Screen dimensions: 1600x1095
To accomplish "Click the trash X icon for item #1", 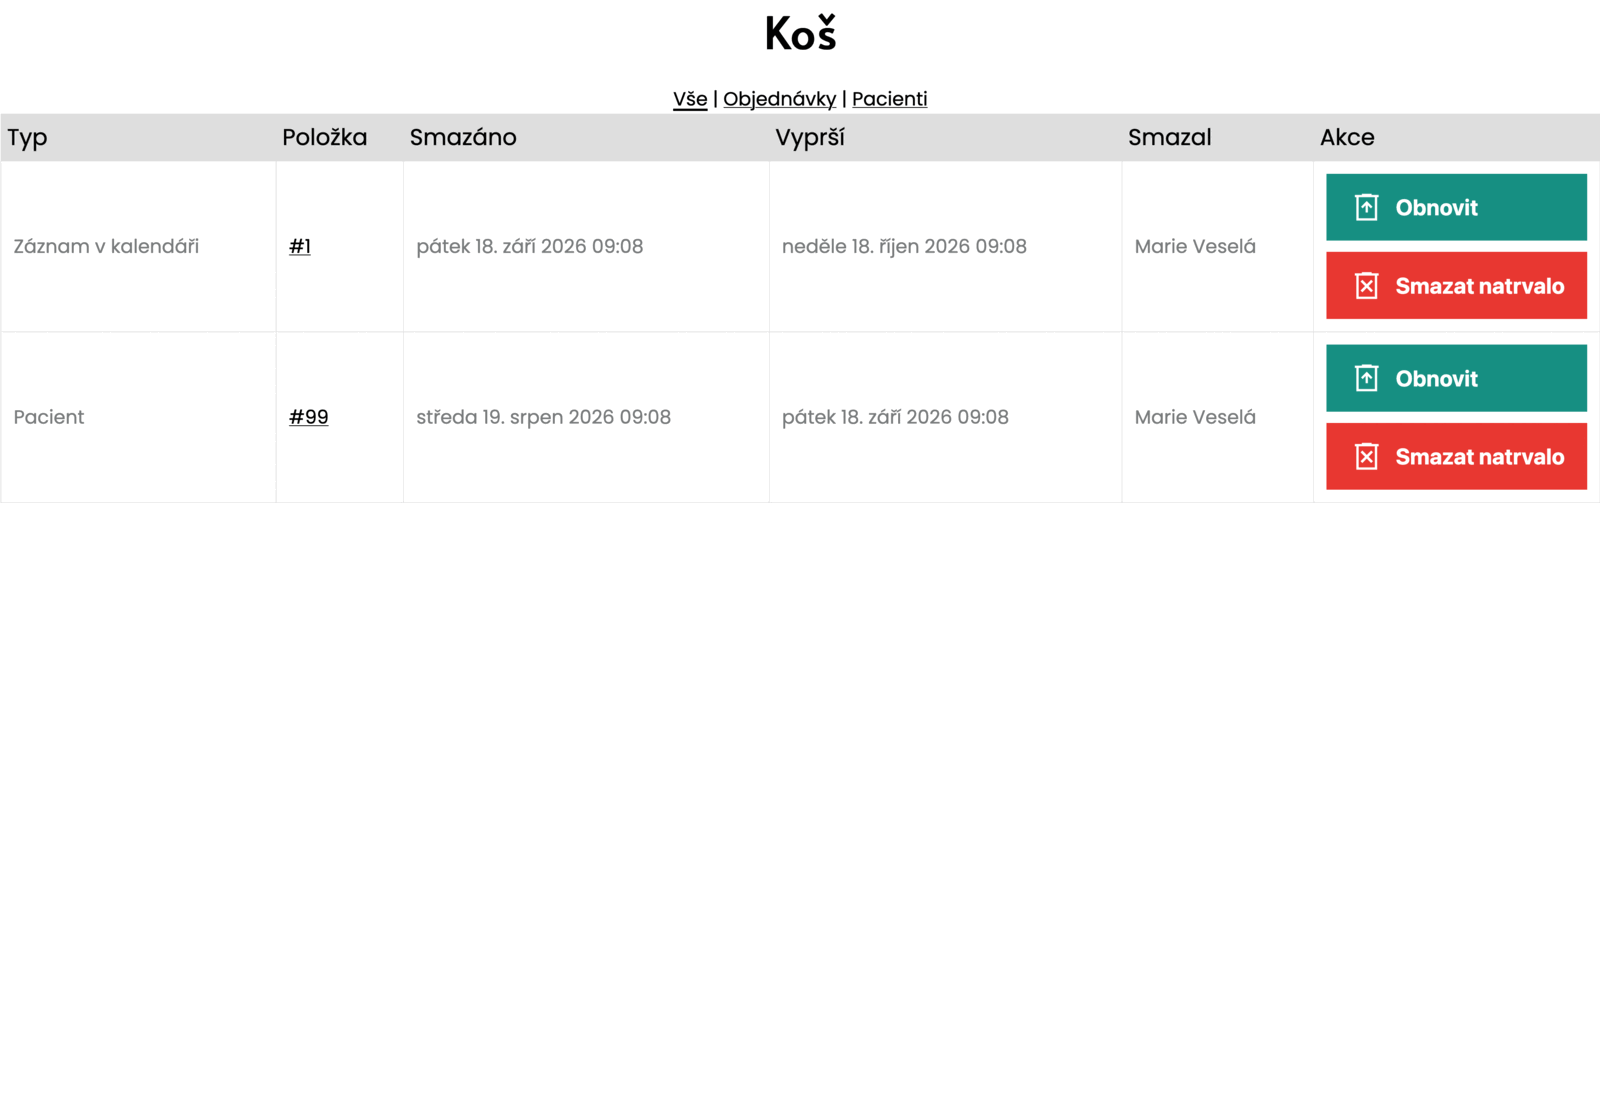I will point(1366,286).
